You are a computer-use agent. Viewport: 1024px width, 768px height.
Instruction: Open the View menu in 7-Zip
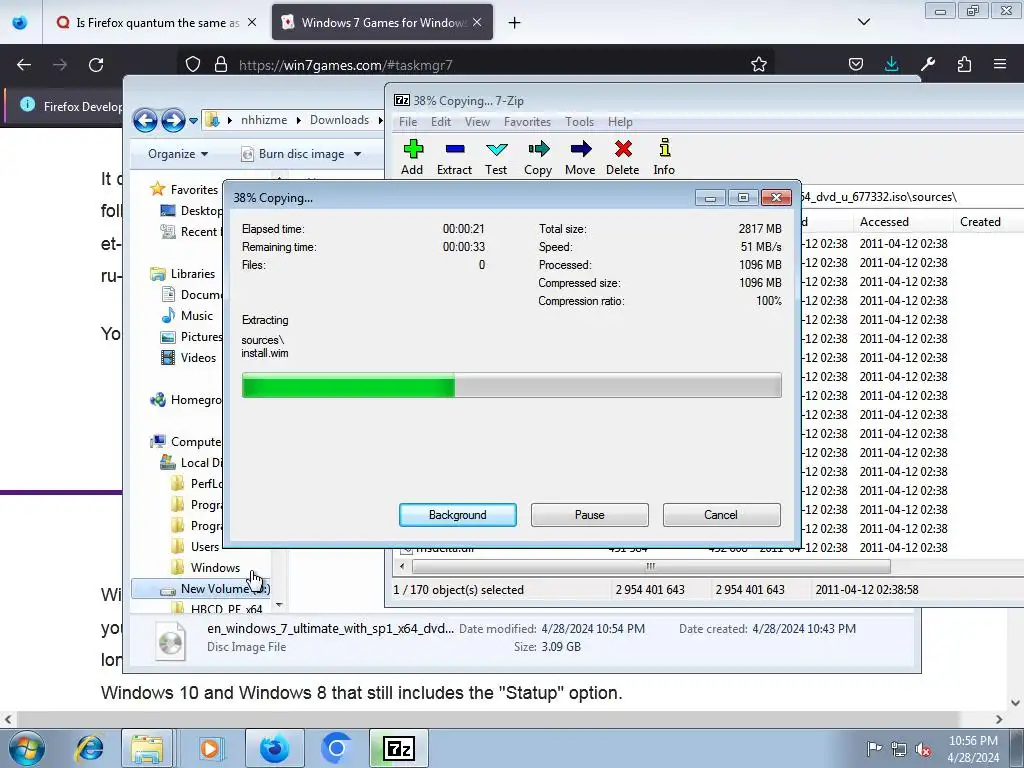[477, 122]
